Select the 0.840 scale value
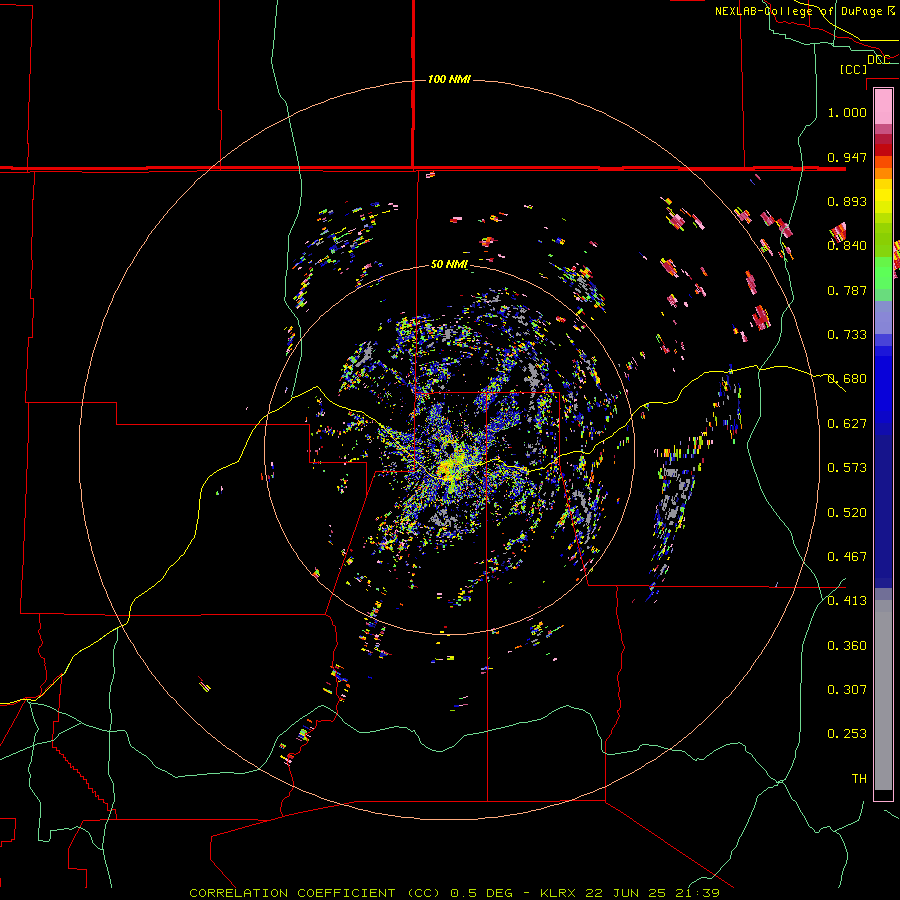This screenshot has height=900, width=900. (x=847, y=246)
